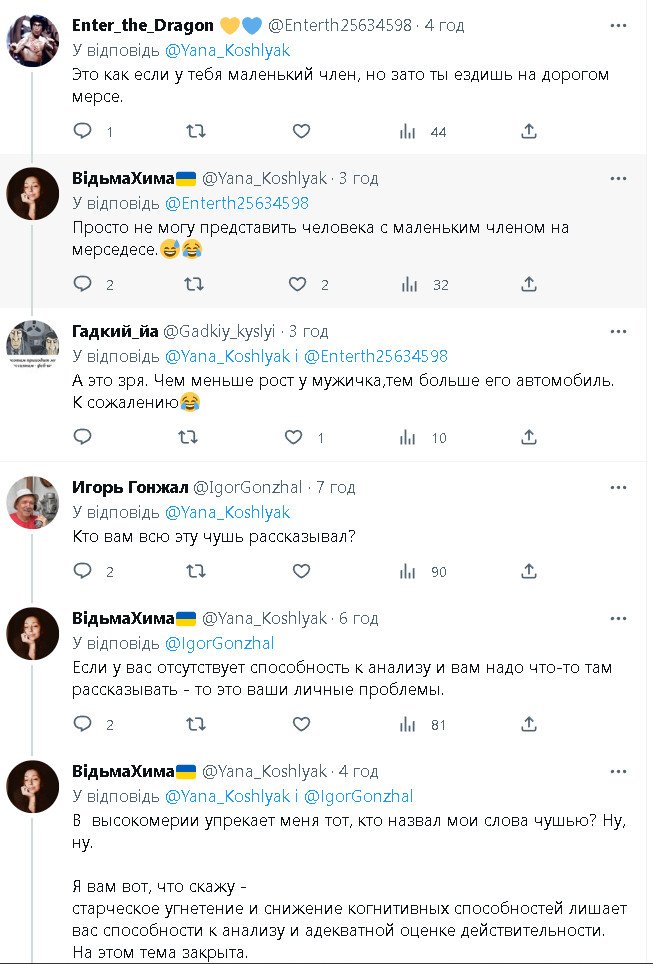Retweet Enter_the_Dragon's Mercedes comment
Screen dimensions: 653x964
point(197,131)
